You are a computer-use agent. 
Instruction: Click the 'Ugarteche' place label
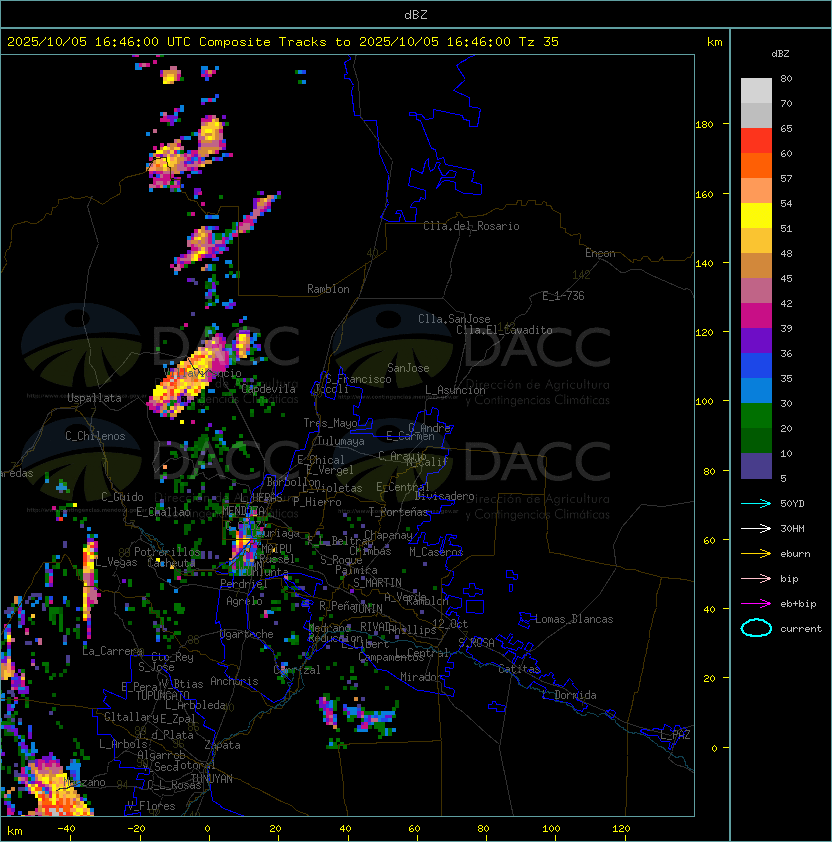(246, 634)
